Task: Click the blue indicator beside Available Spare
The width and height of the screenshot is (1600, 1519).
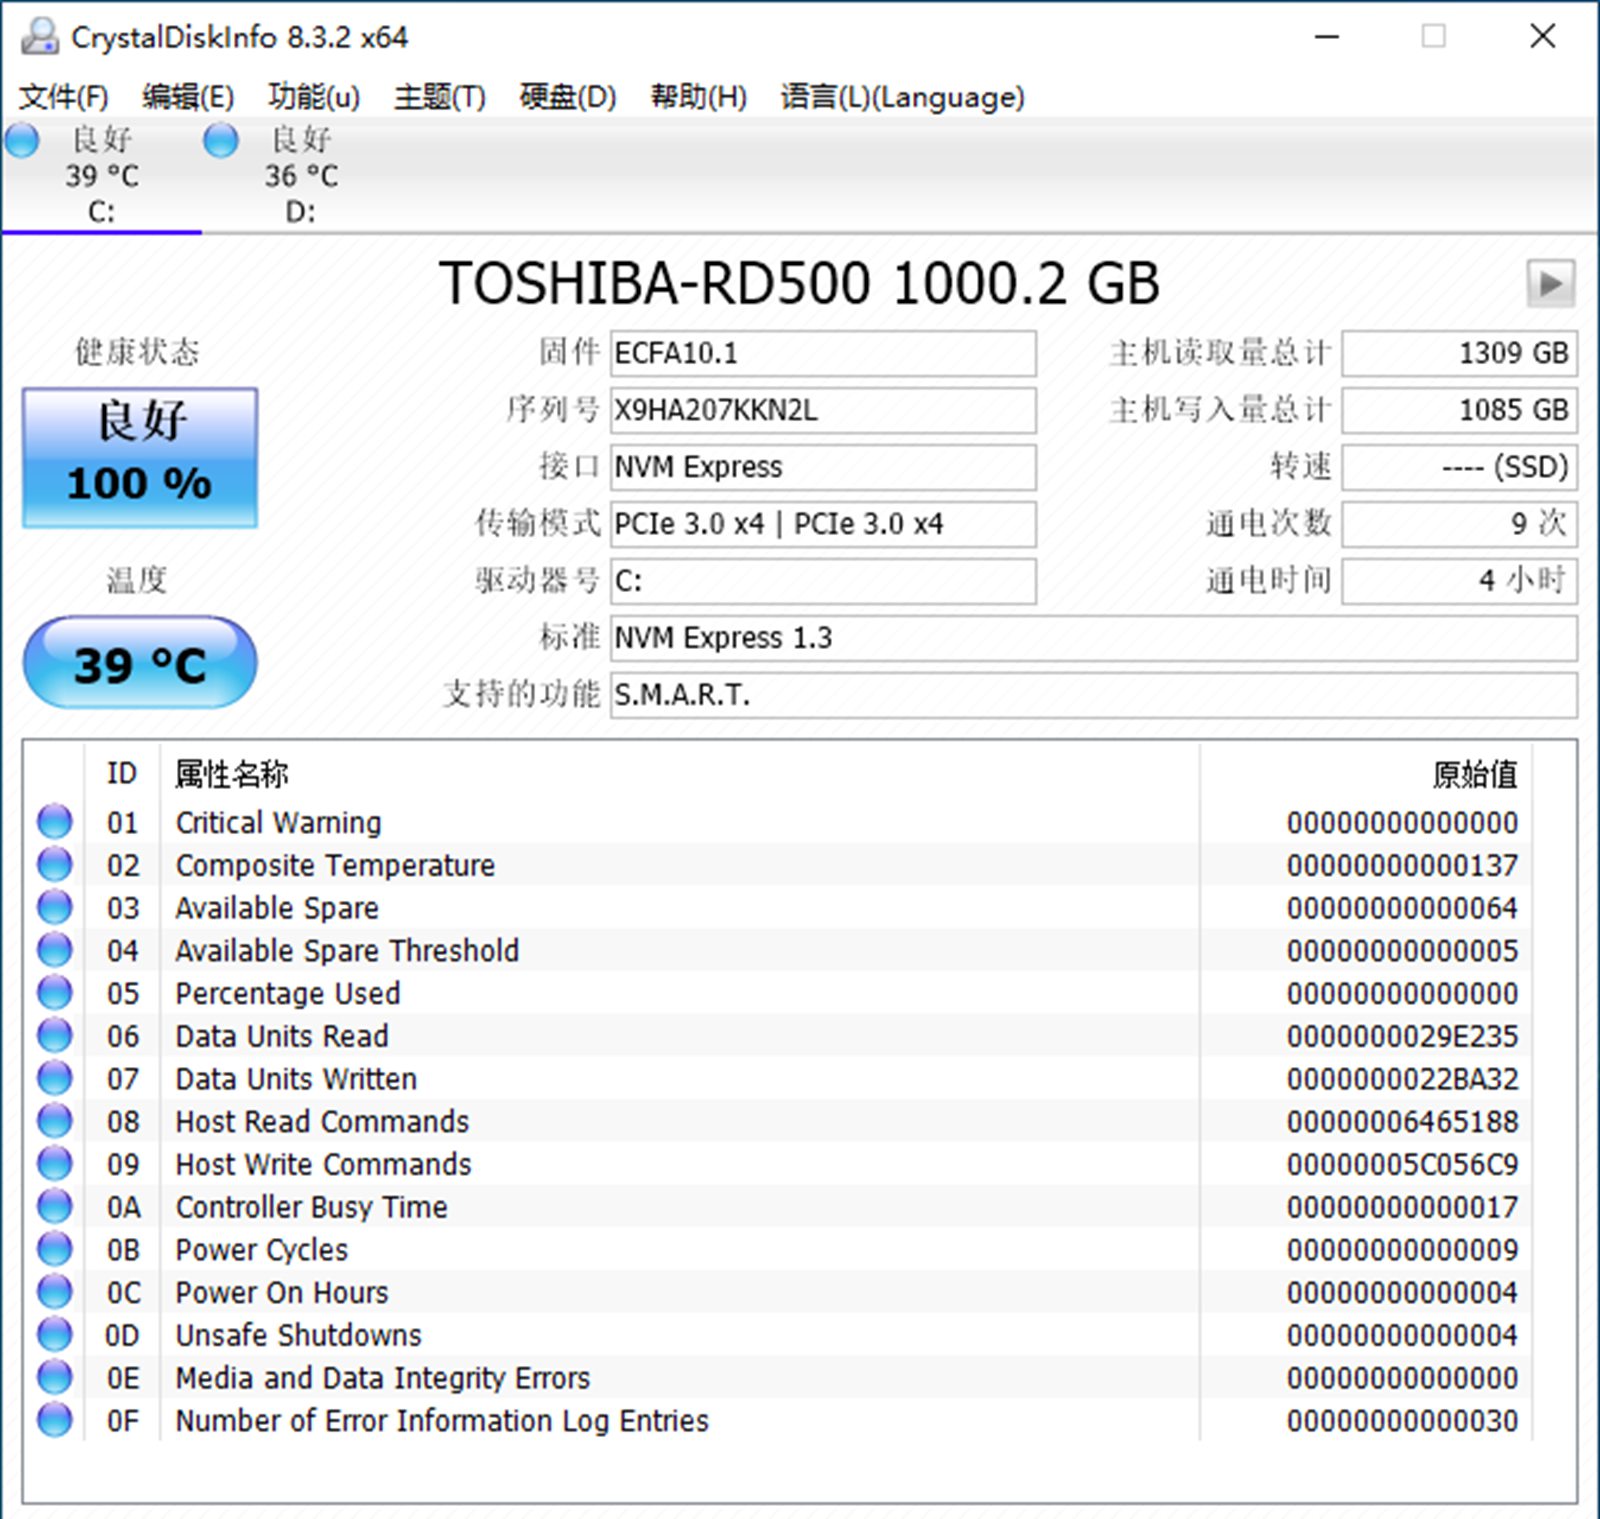Action: (x=54, y=906)
